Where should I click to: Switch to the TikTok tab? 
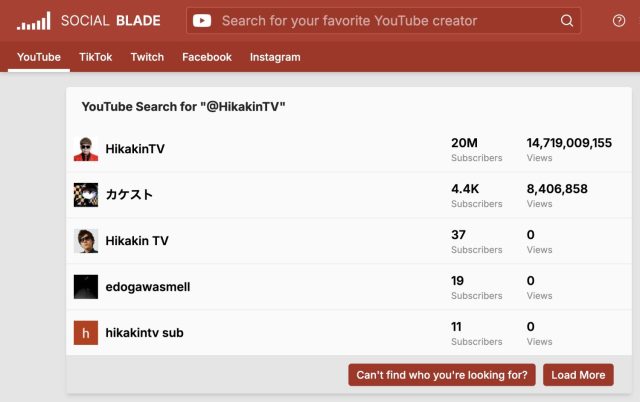(96, 57)
